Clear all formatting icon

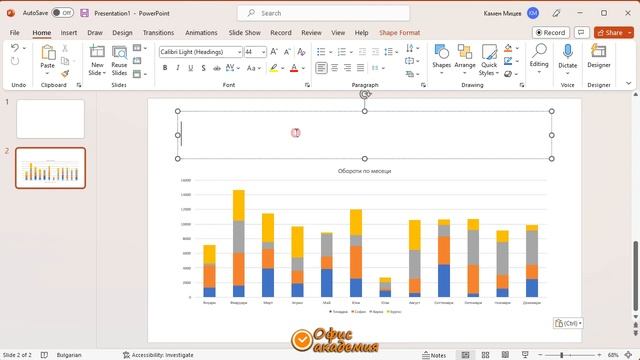[x=301, y=52]
